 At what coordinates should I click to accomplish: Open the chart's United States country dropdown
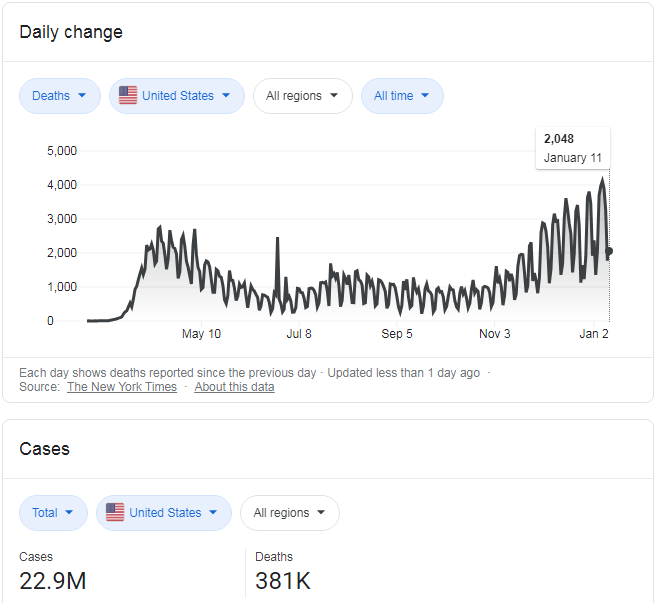pos(177,96)
